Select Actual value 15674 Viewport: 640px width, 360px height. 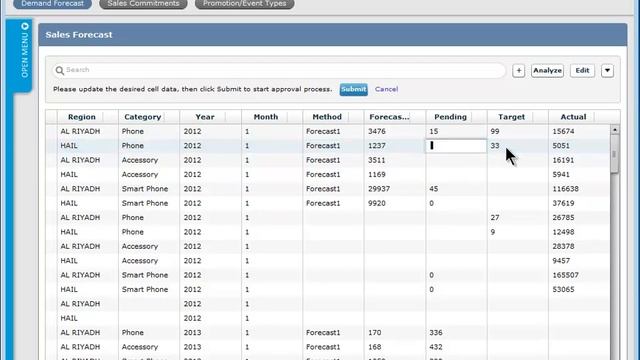click(563, 131)
